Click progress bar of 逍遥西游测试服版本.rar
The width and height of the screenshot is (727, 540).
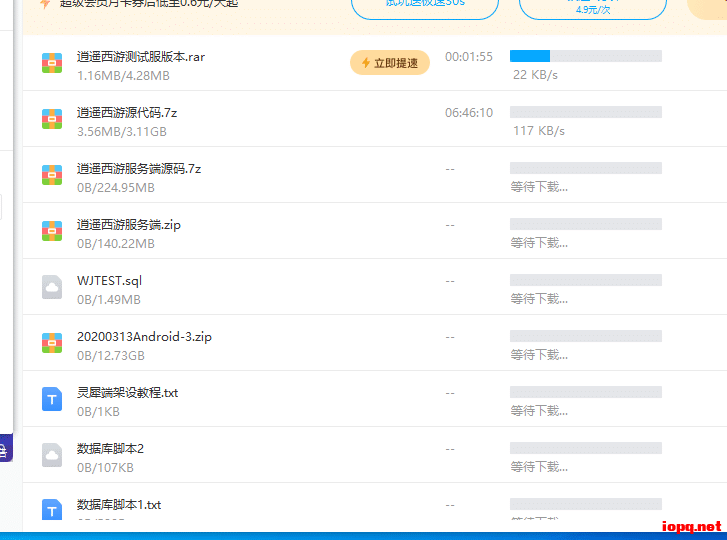point(585,56)
